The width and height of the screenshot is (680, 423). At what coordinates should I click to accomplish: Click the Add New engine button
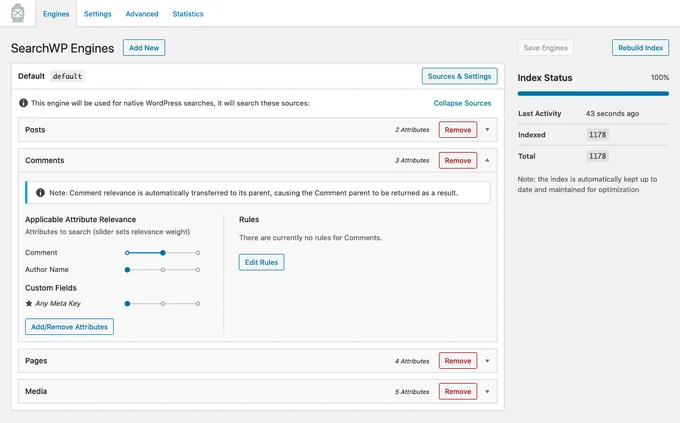[144, 48]
